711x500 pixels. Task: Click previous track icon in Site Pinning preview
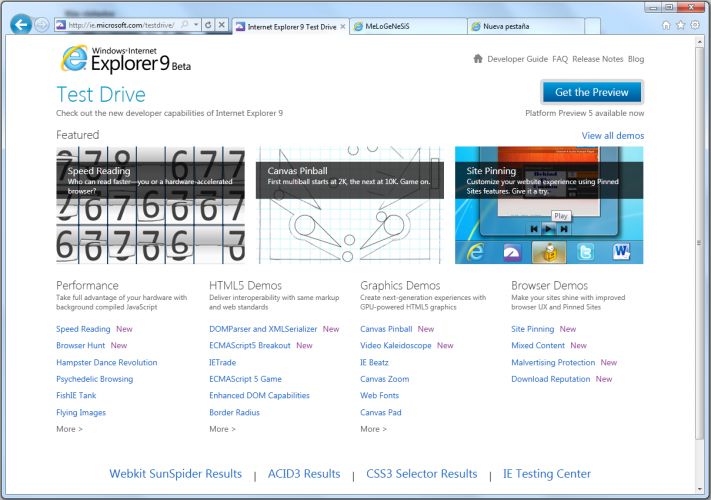coord(534,229)
